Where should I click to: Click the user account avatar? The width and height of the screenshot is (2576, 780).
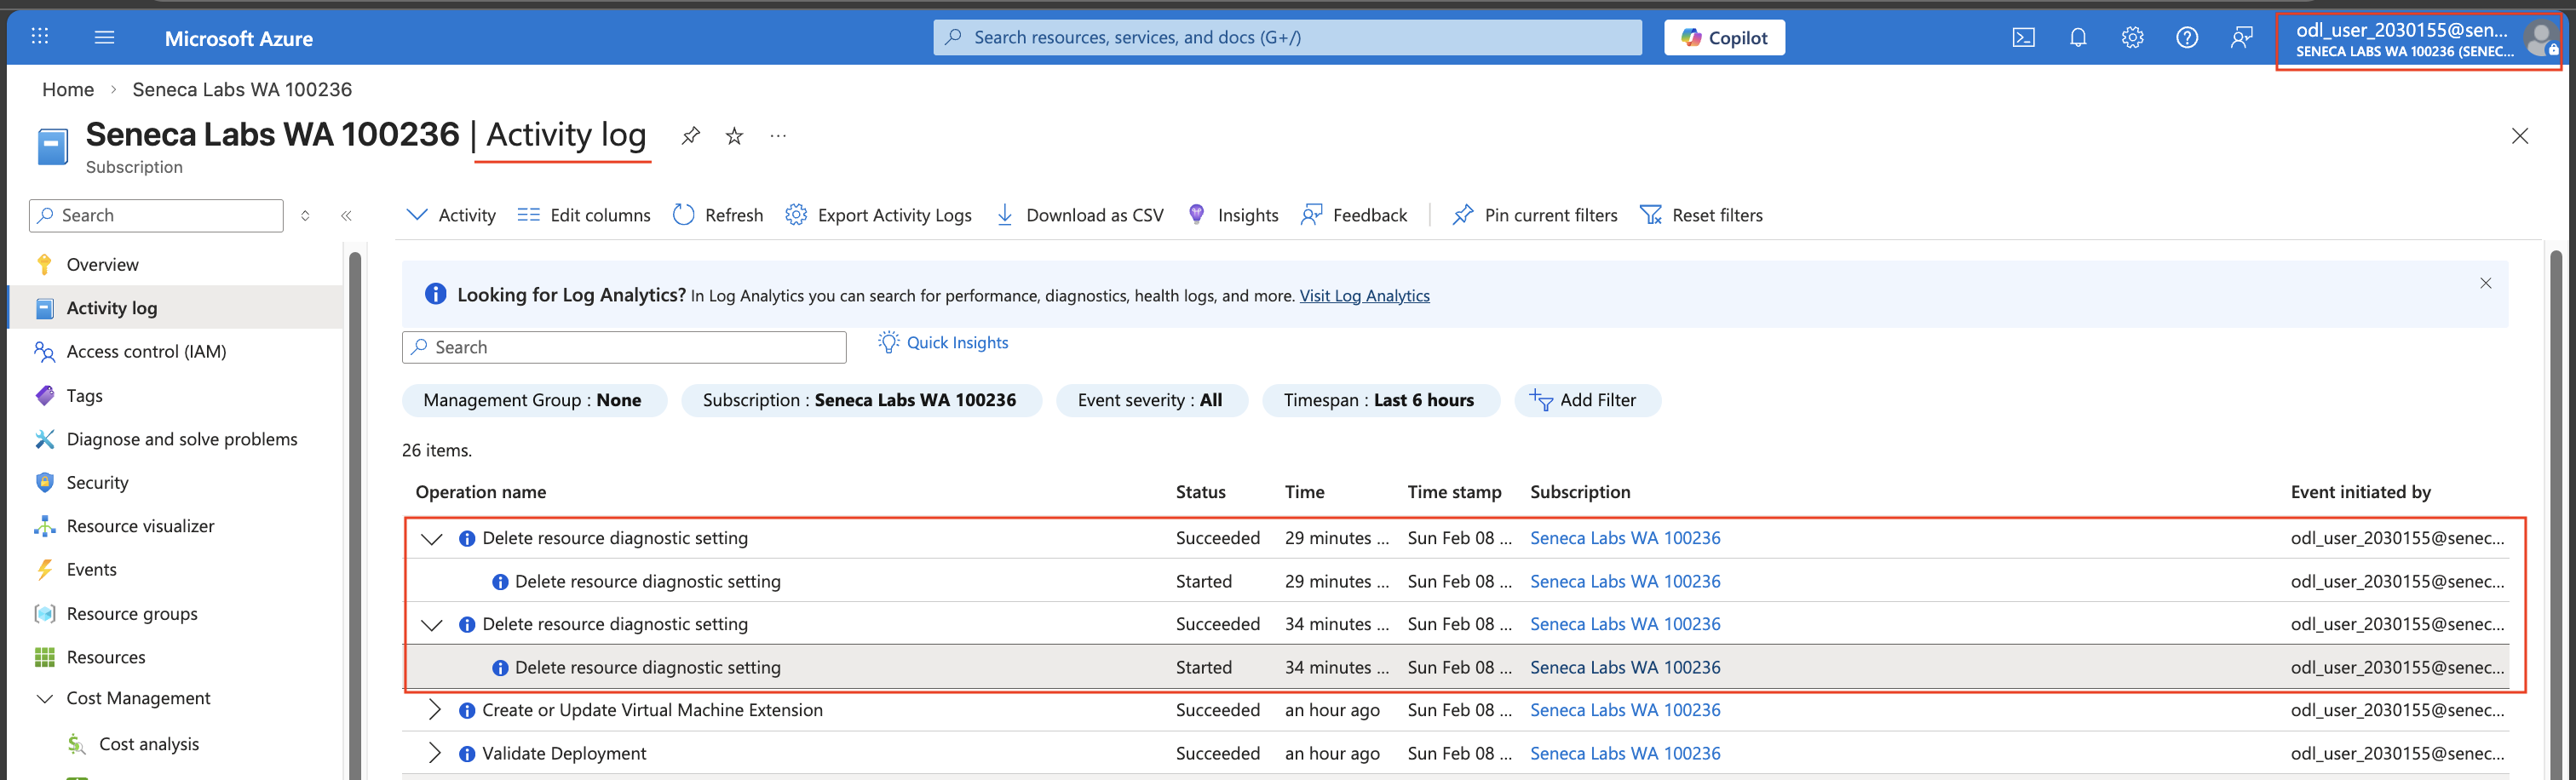pos(2540,39)
